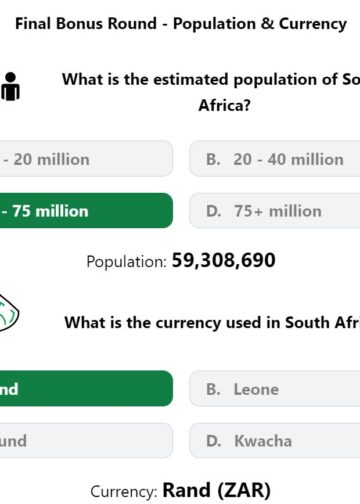
Task: Click the 'Currency:' label
Action: click(124, 492)
